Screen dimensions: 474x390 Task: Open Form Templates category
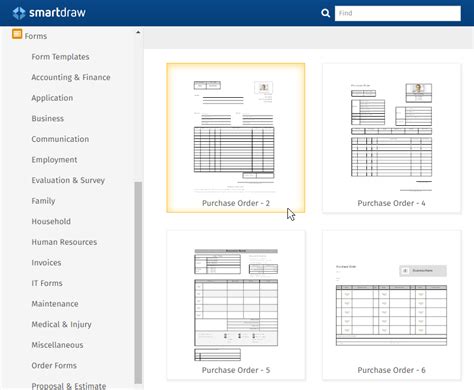pyautogui.click(x=60, y=57)
